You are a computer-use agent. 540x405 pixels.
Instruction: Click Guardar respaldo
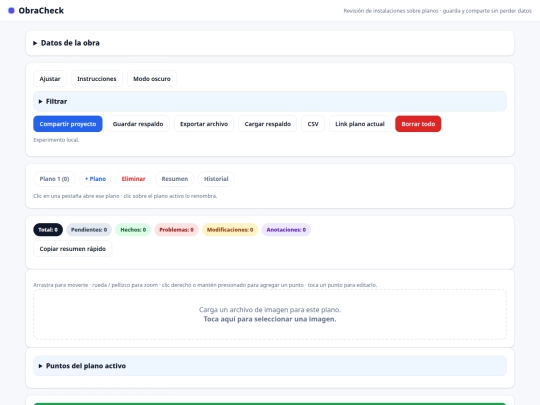138,124
